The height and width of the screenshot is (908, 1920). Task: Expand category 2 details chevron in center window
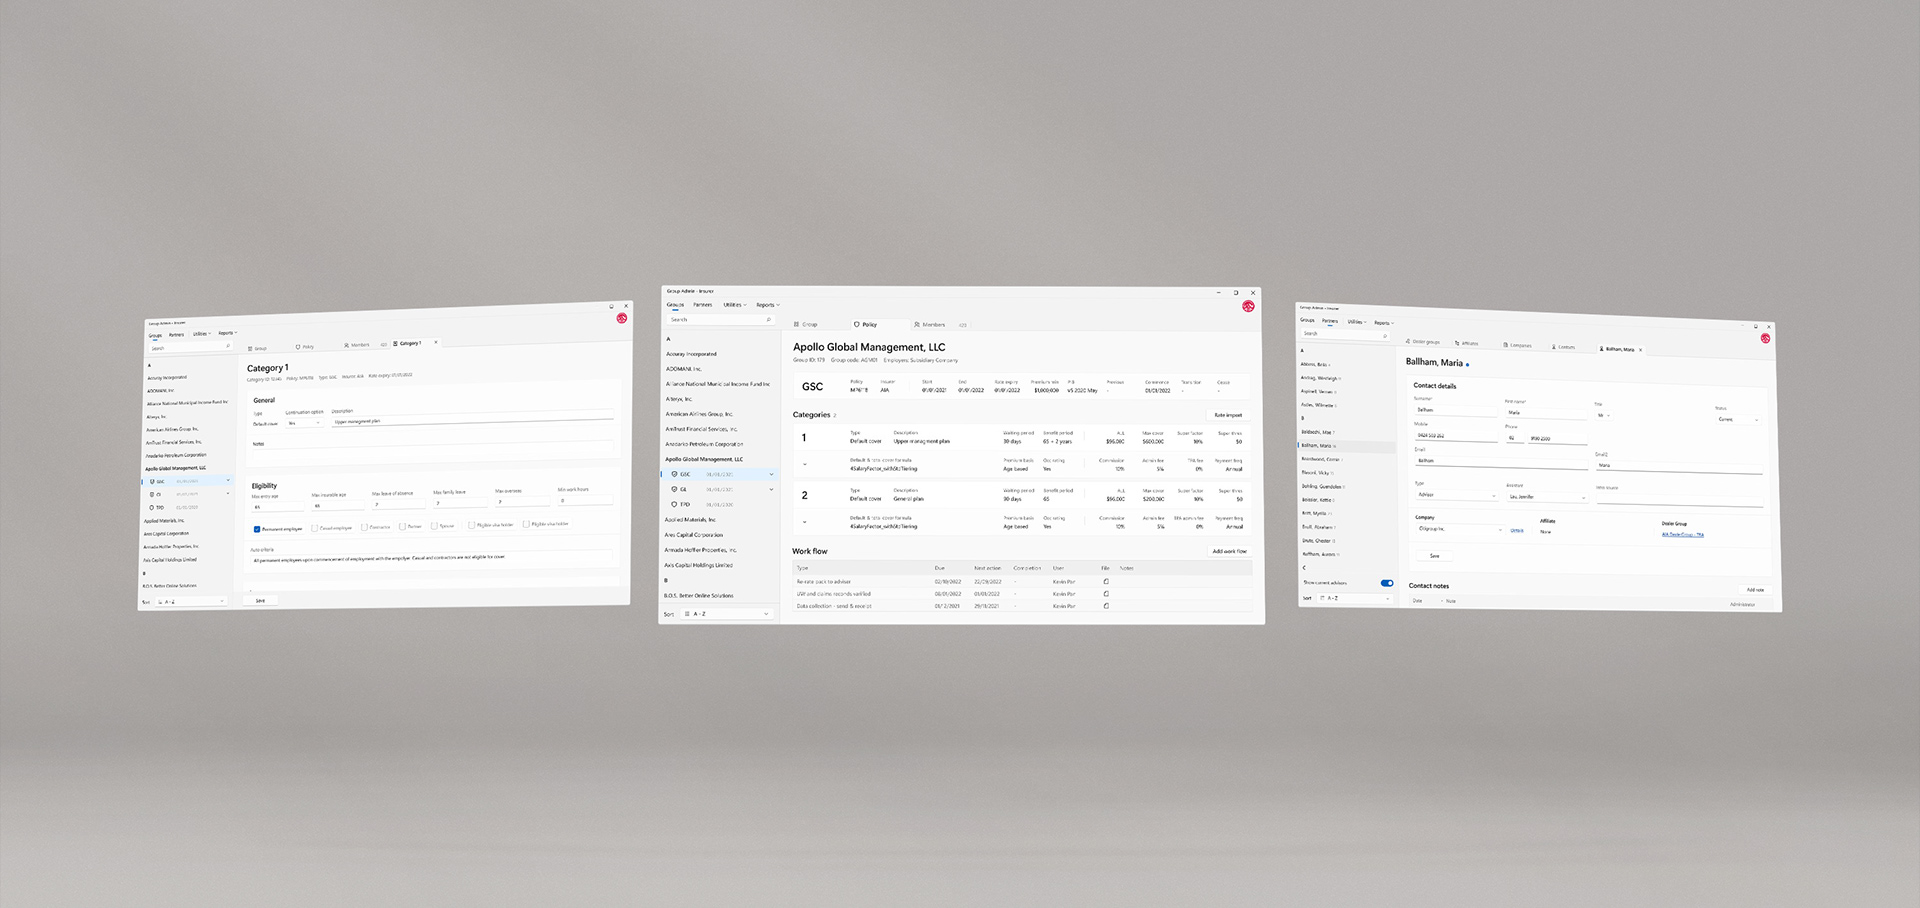point(805,522)
